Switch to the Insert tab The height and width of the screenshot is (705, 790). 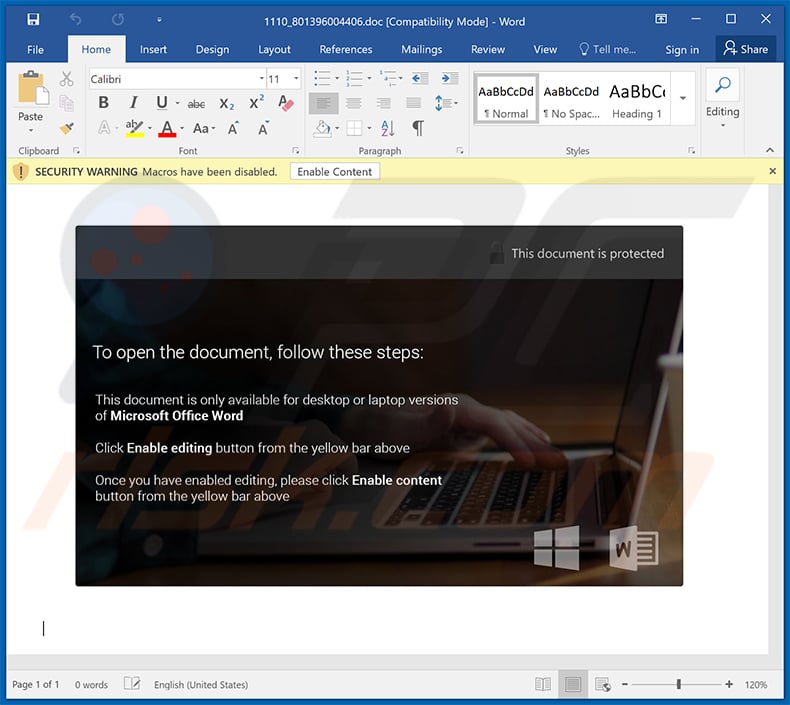(153, 49)
